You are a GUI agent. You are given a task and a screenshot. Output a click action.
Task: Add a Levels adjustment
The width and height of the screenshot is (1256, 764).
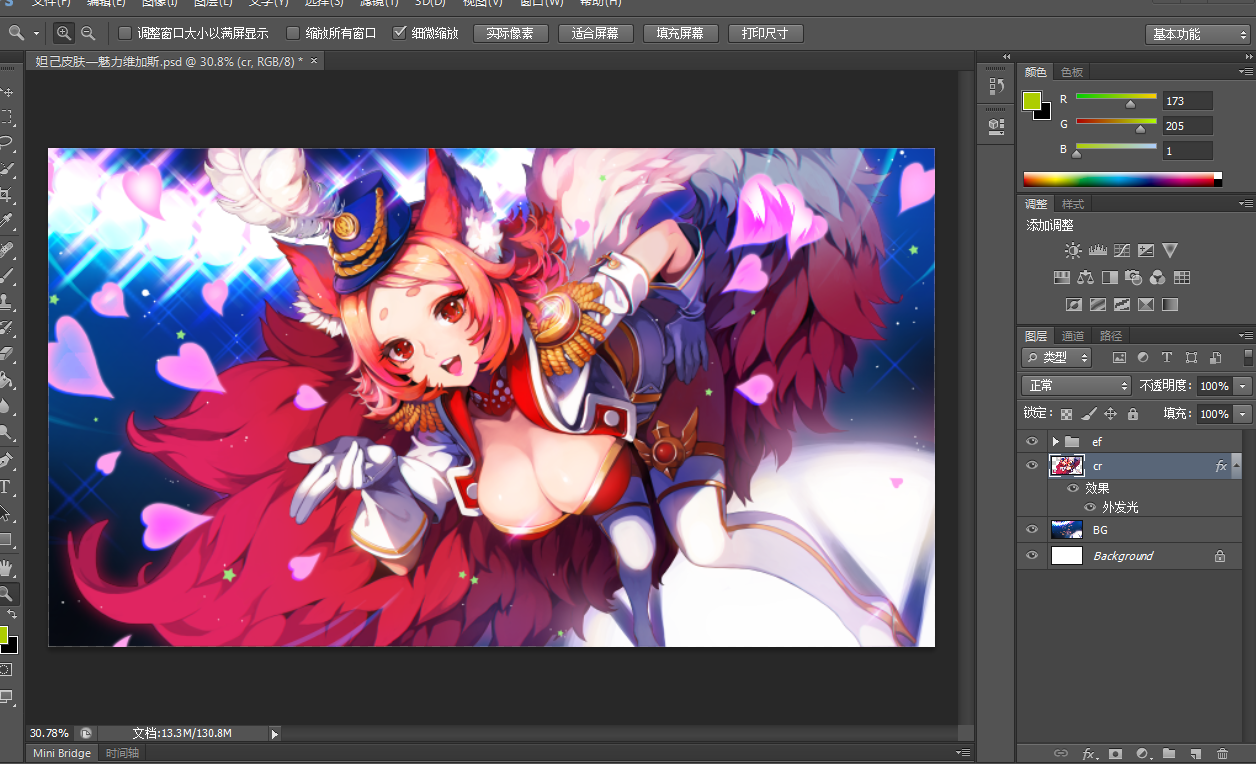tap(1097, 250)
